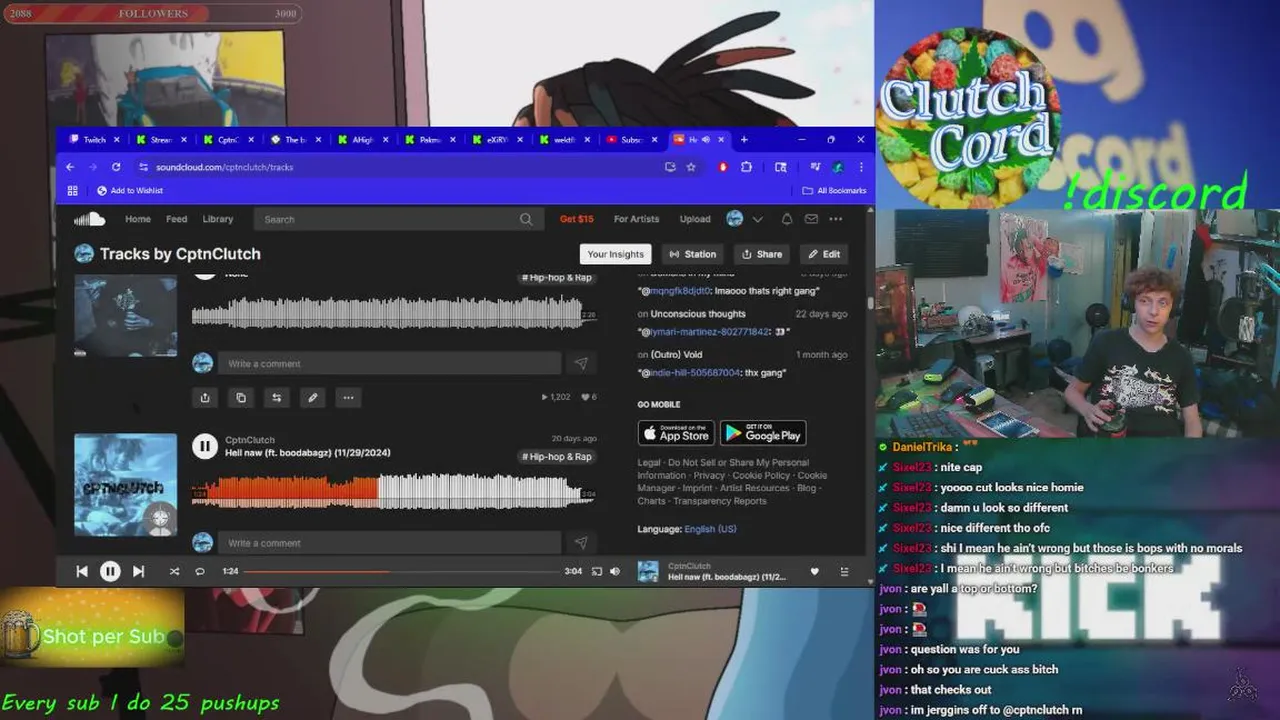Open the SoundCloud logo home link
The image size is (1280, 720).
(89, 219)
